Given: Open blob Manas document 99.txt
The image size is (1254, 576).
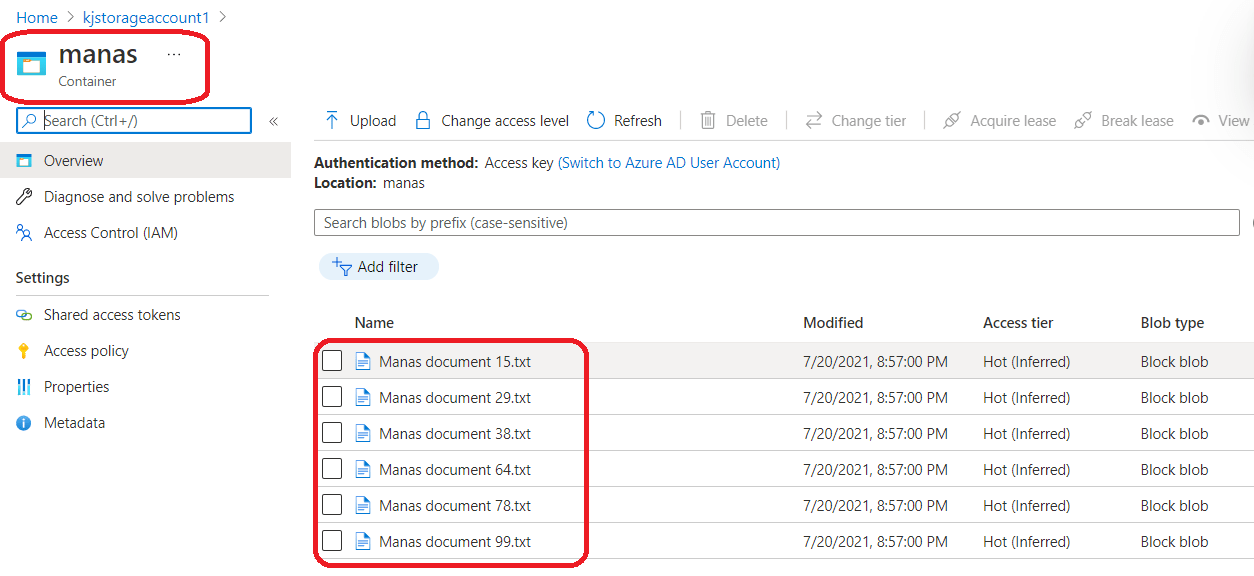Looking at the screenshot, I should 455,541.
